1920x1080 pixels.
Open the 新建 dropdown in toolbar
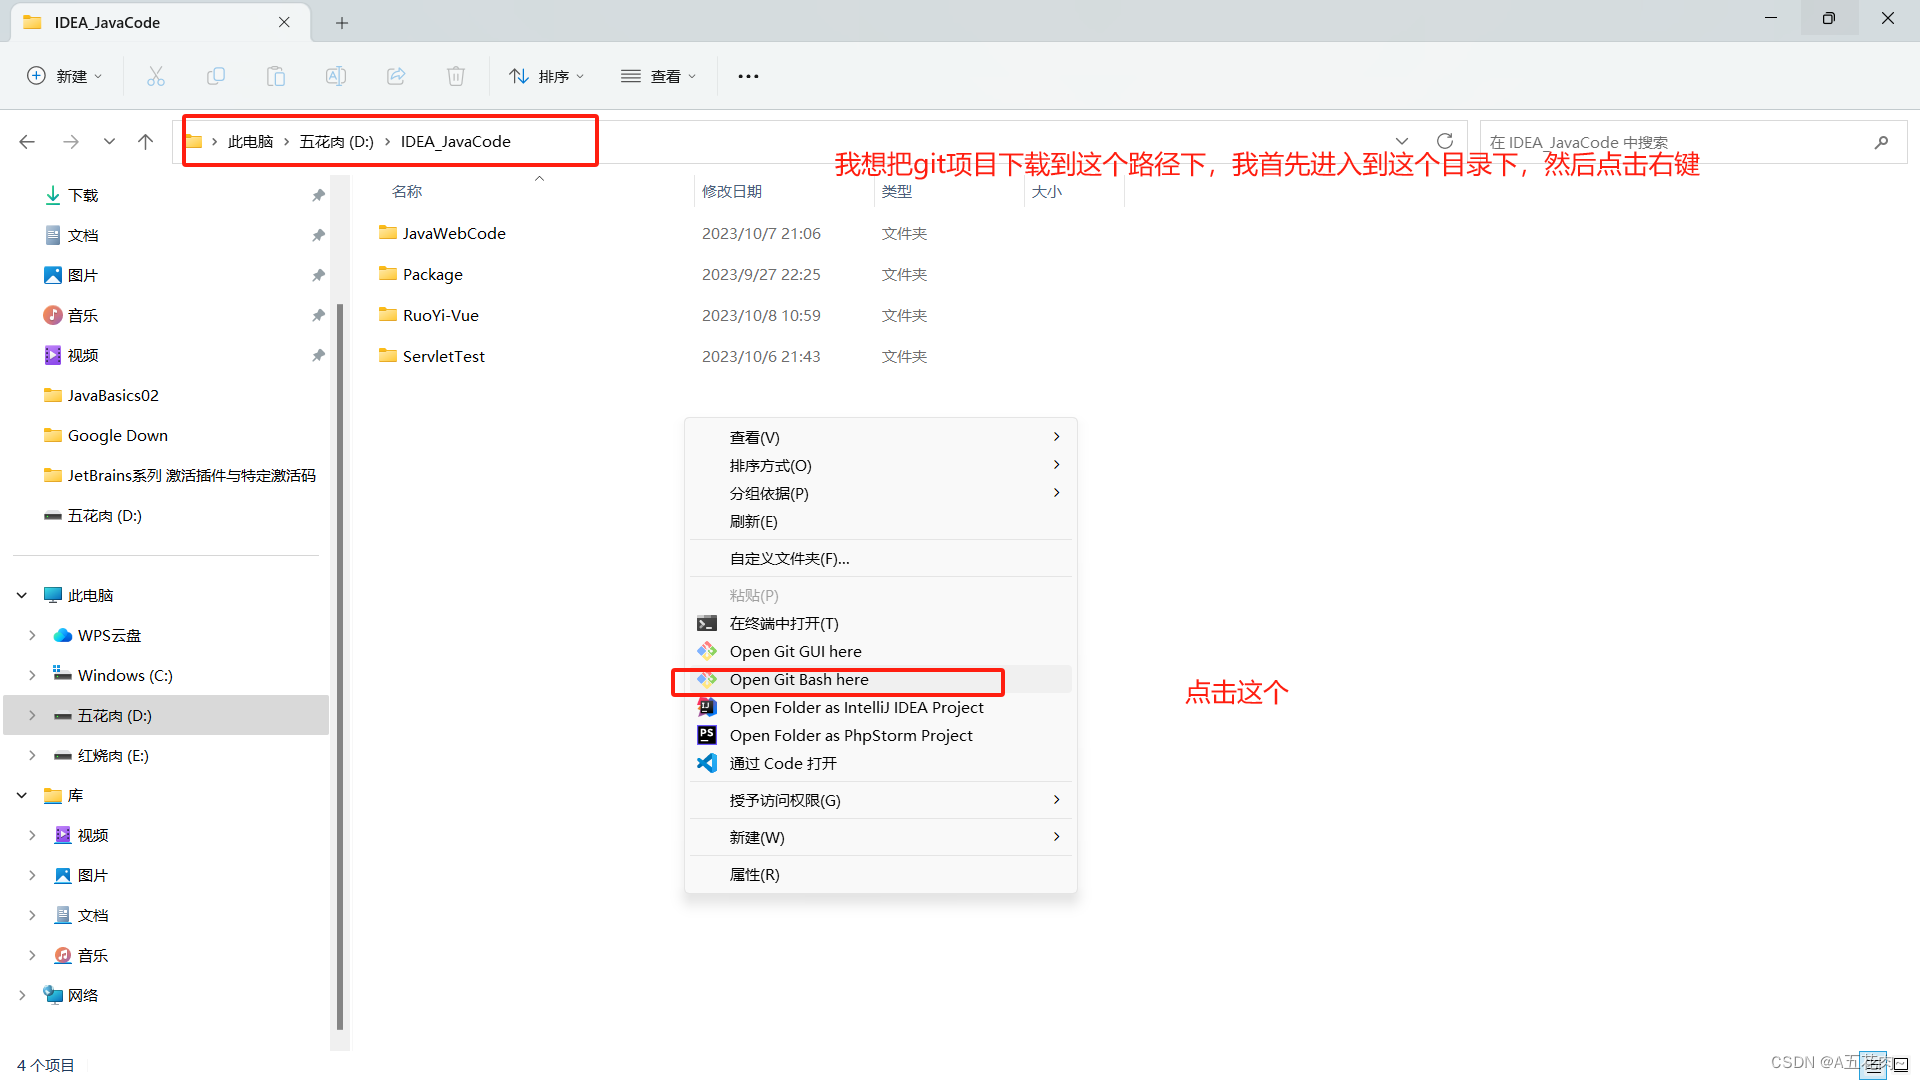tap(64, 76)
